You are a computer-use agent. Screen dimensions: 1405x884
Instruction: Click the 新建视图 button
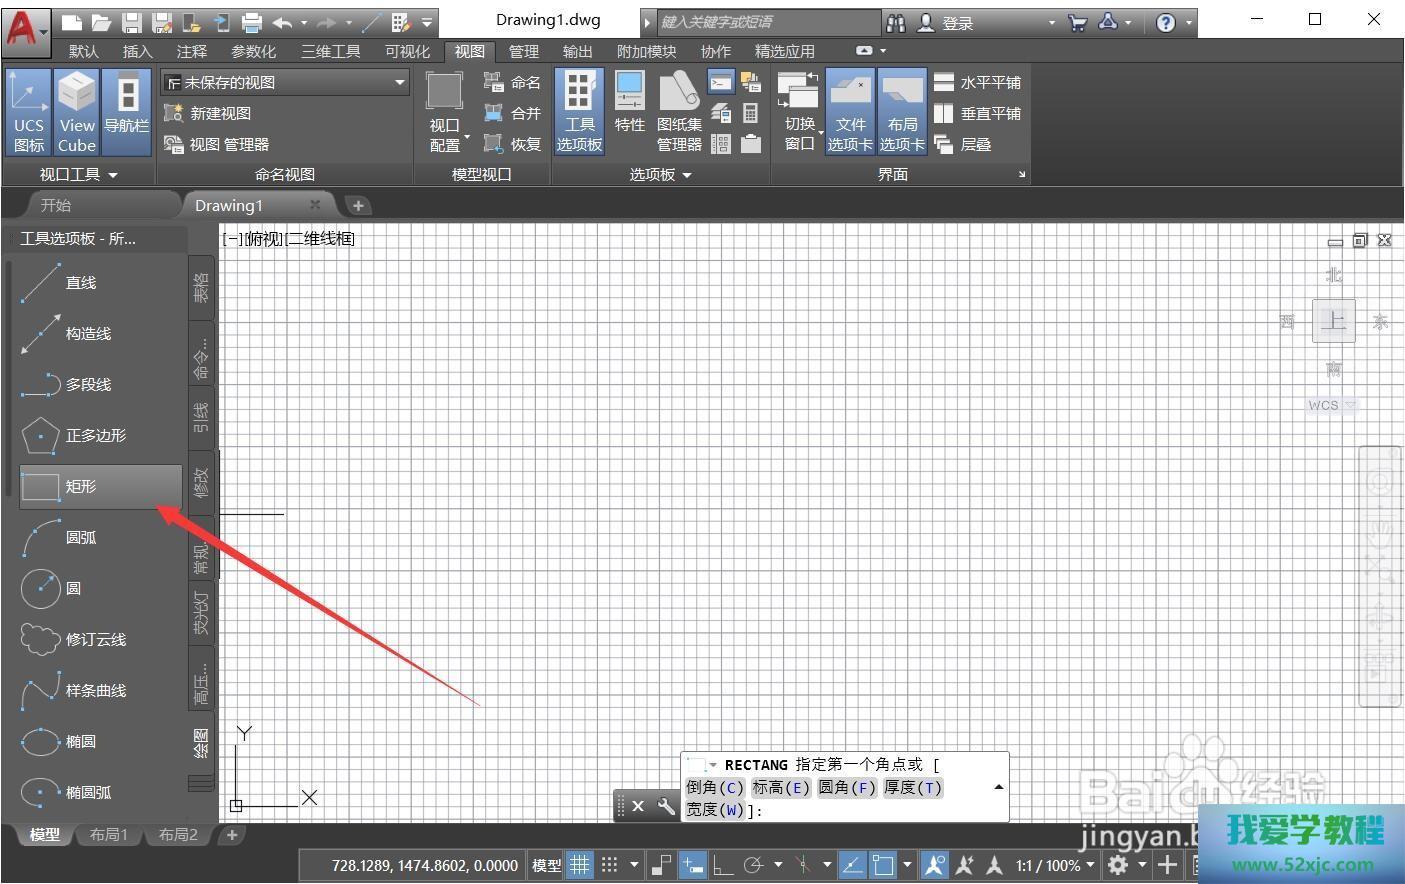[x=209, y=114]
